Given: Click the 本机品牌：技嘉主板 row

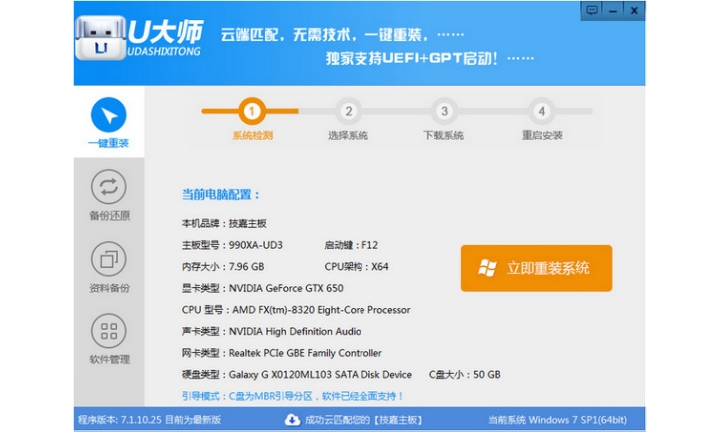Looking at the screenshot, I should pos(224,224).
